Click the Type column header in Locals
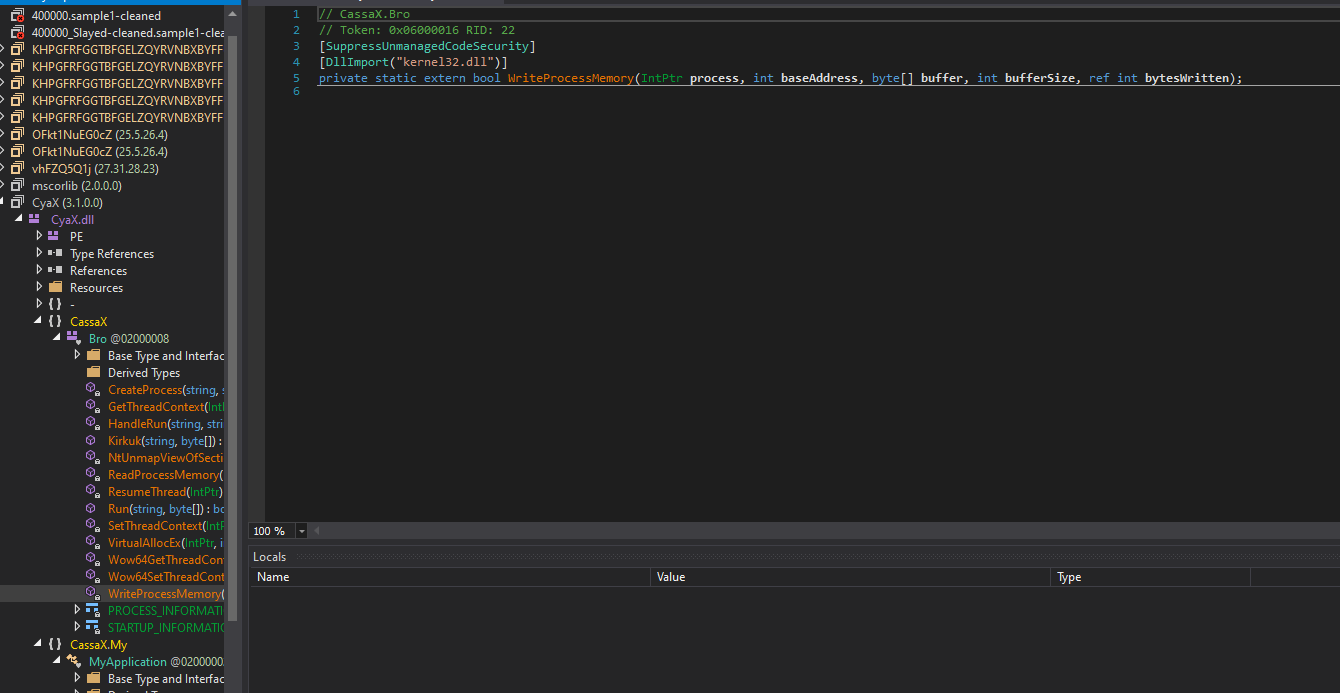1340x693 pixels. point(1150,577)
